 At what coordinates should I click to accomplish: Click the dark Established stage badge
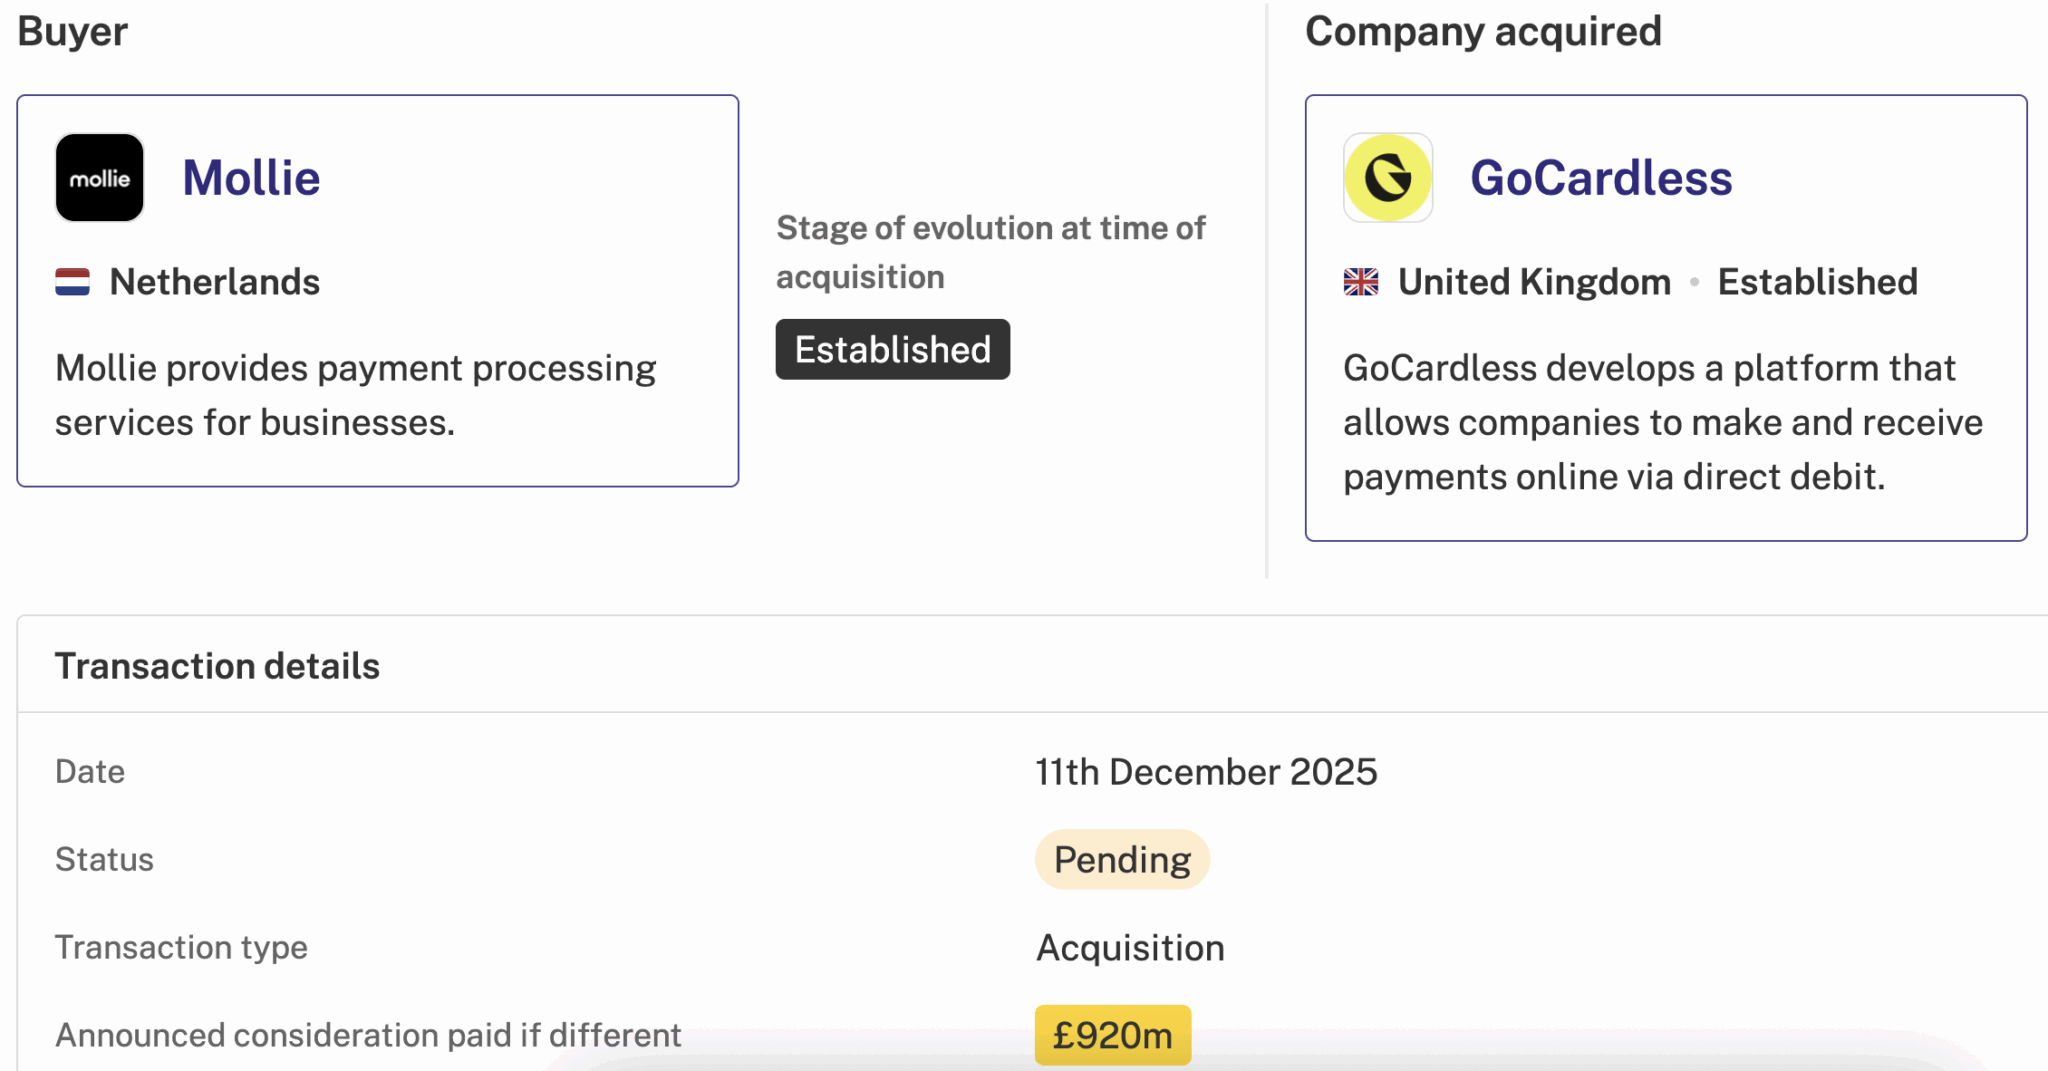point(892,350)
